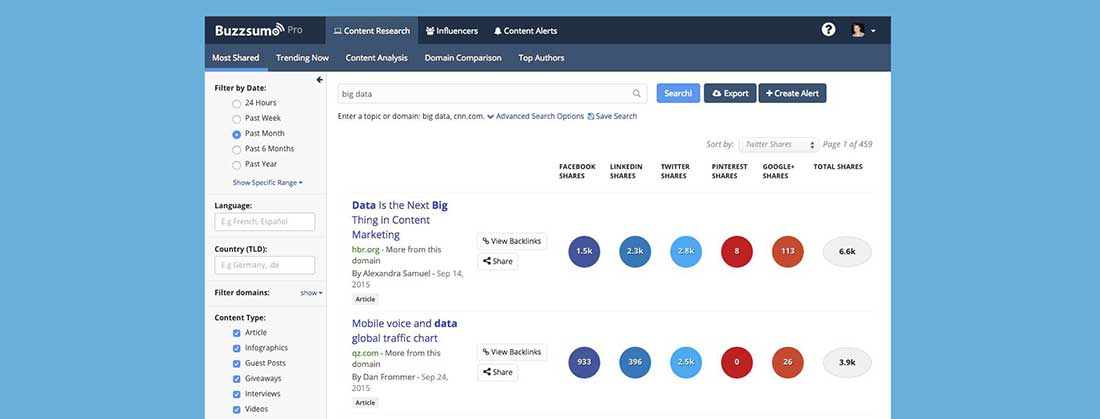Screen dimensions: 1100x419
Task: Expand the Filter domains show toggle
Action: click(311, 293)
